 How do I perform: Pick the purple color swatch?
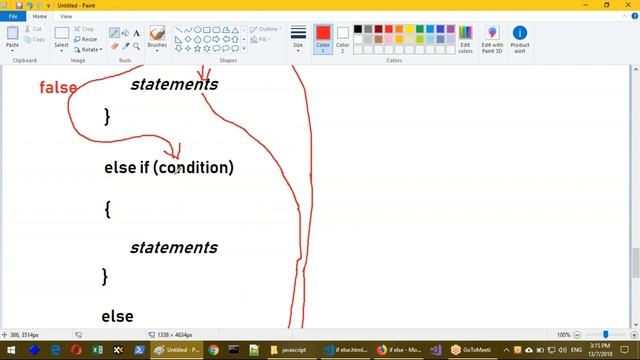point(451,29)
